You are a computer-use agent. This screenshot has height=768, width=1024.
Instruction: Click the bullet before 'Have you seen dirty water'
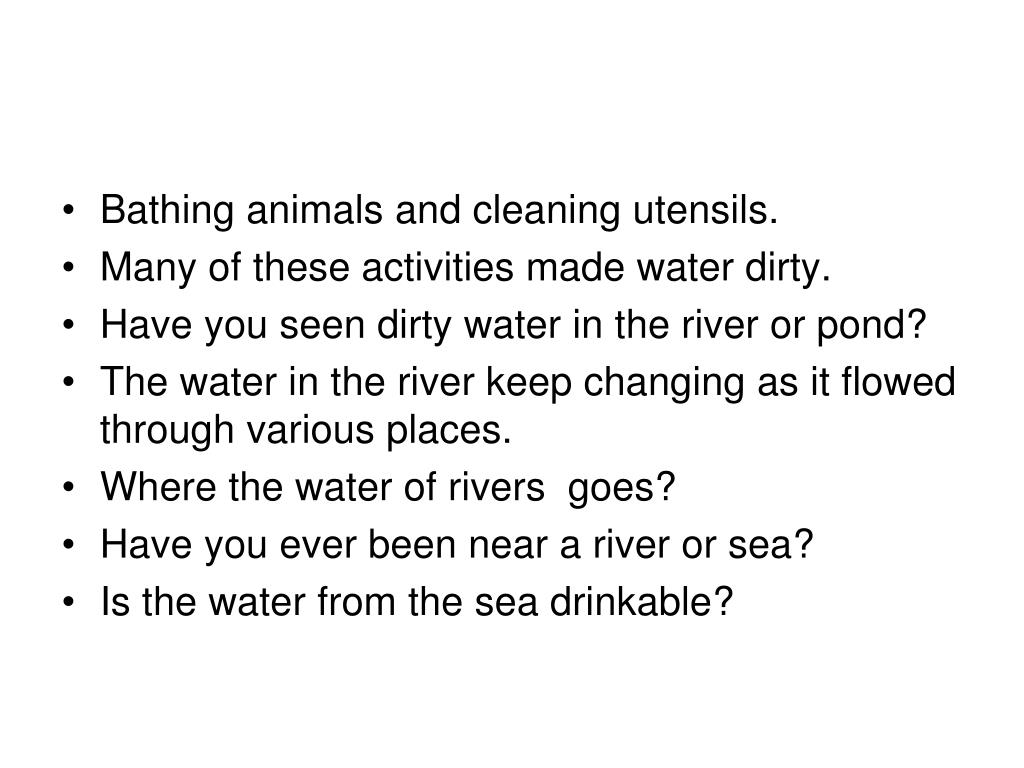click(x=69, y=326)
